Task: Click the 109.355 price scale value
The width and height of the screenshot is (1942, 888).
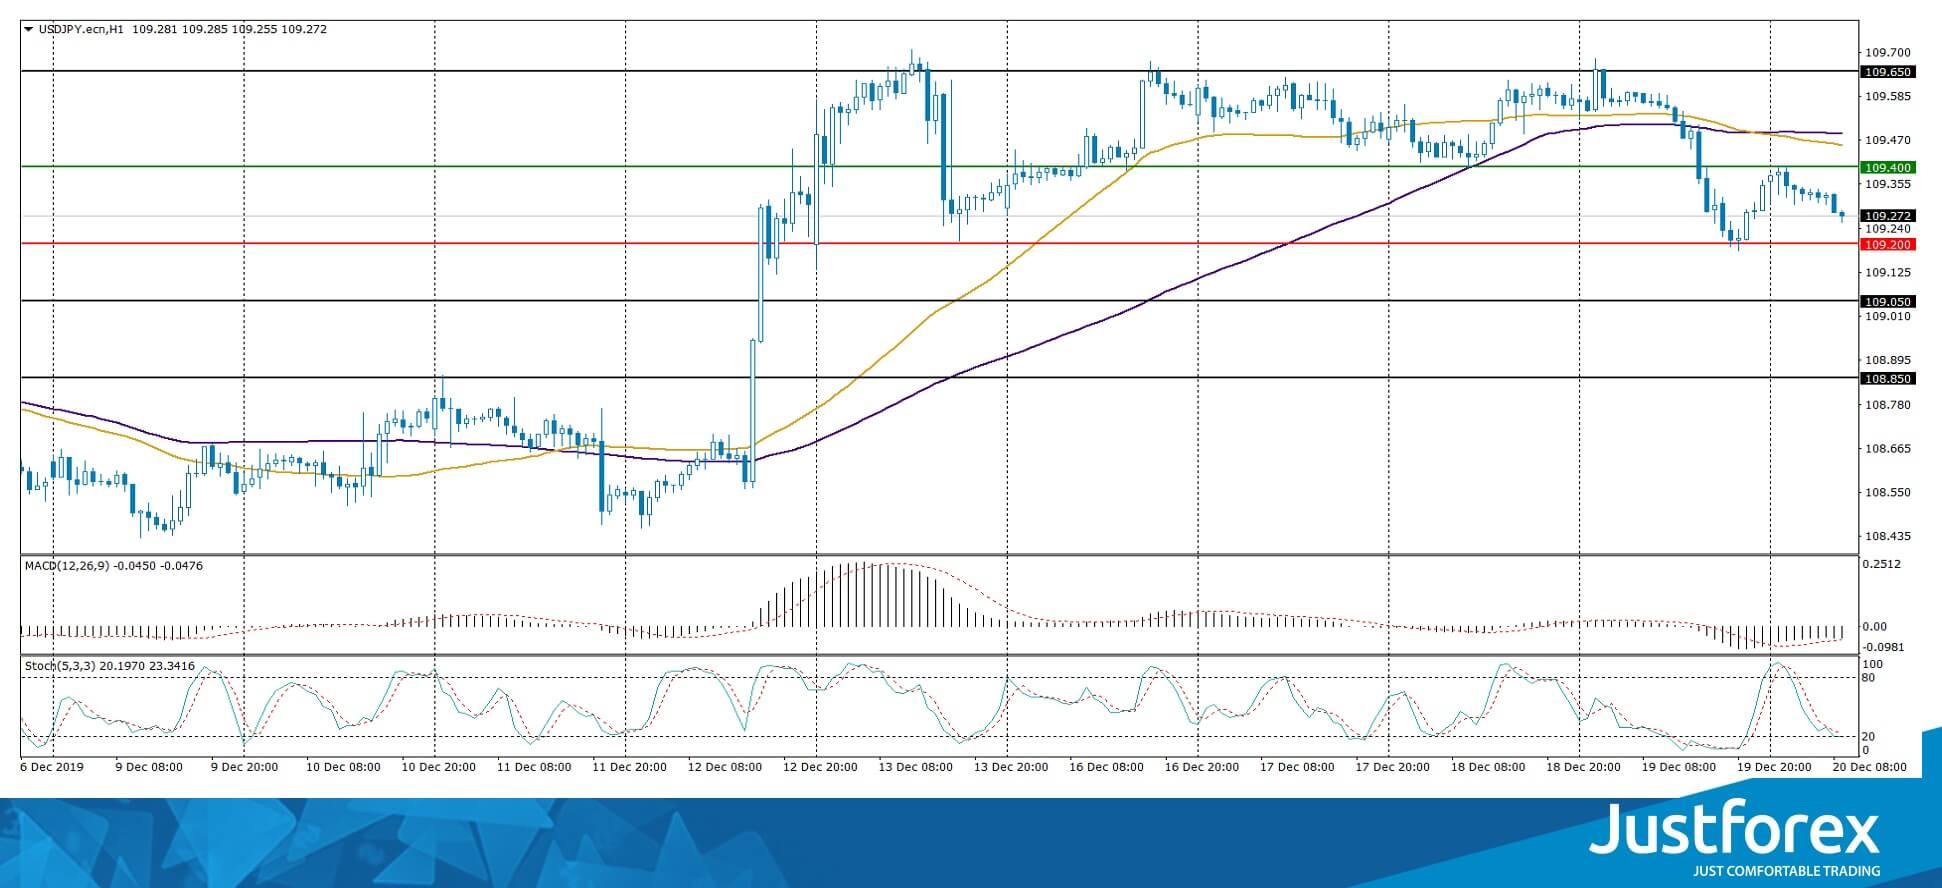Action: point(1887,184)
